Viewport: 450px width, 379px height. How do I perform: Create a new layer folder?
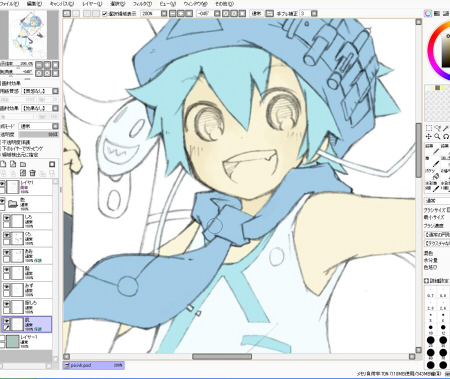23,164
